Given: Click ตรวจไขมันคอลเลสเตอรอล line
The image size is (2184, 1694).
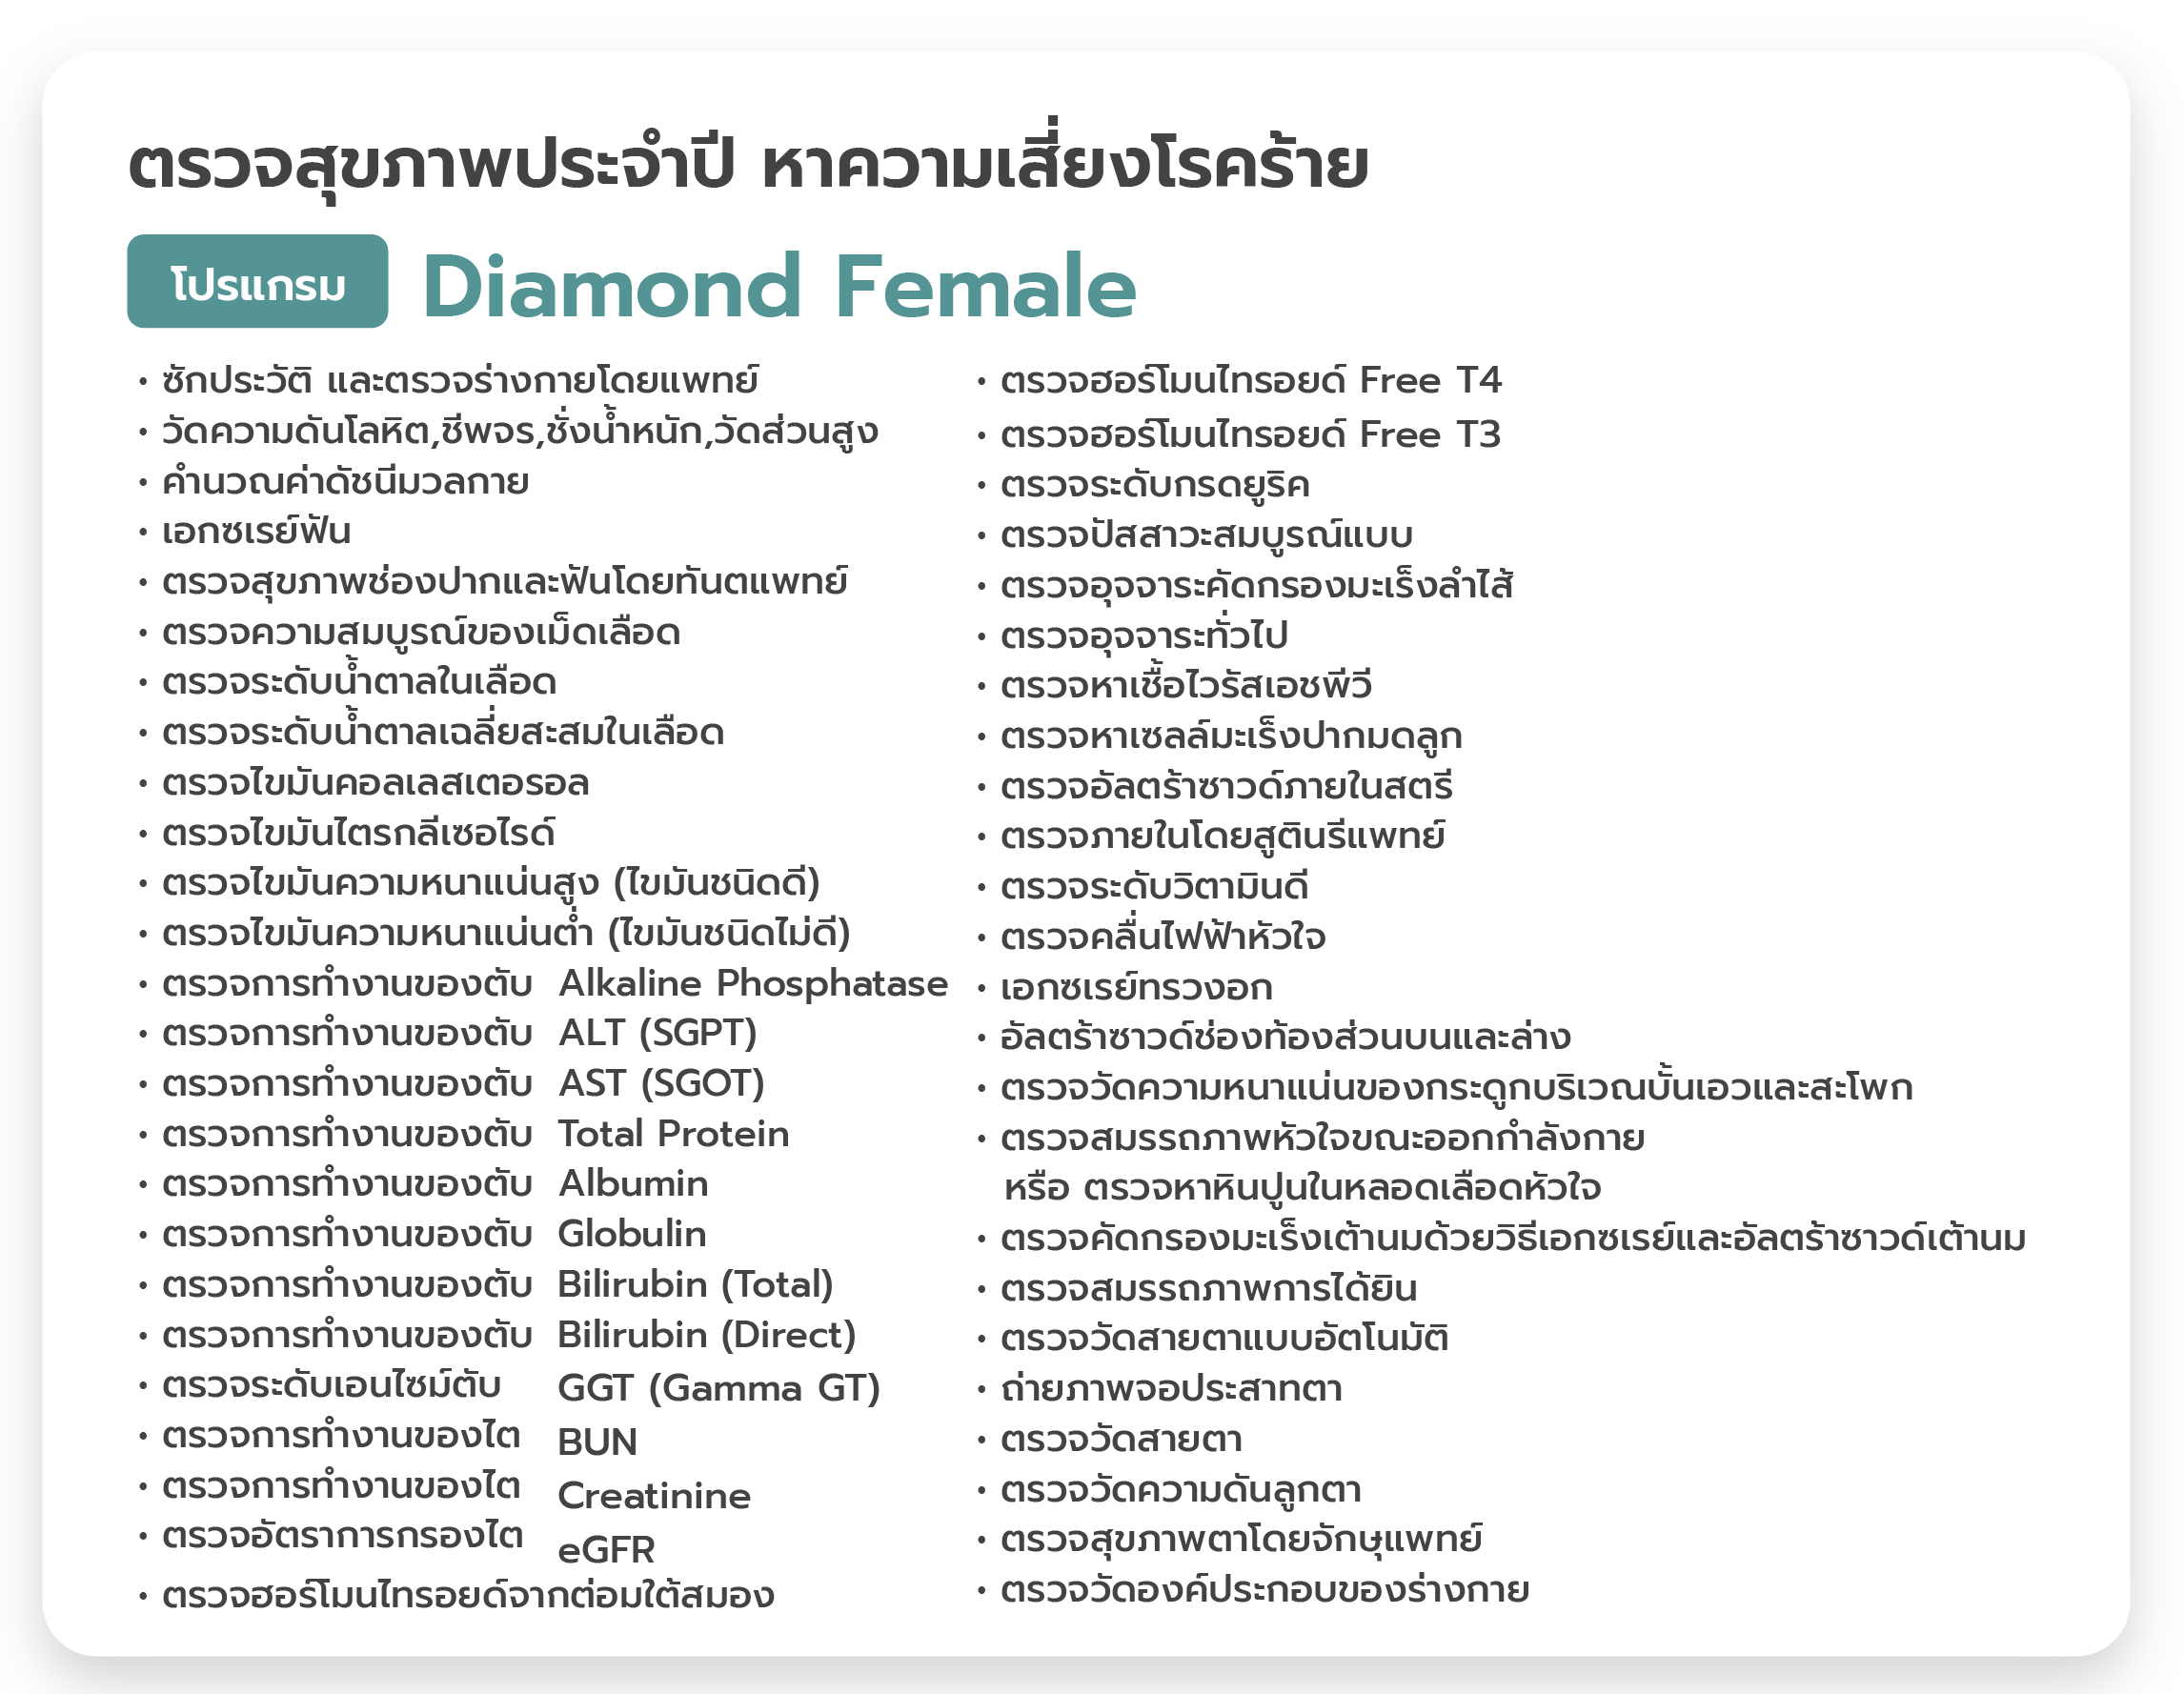Looking at the screenshot, I should 375,782.
